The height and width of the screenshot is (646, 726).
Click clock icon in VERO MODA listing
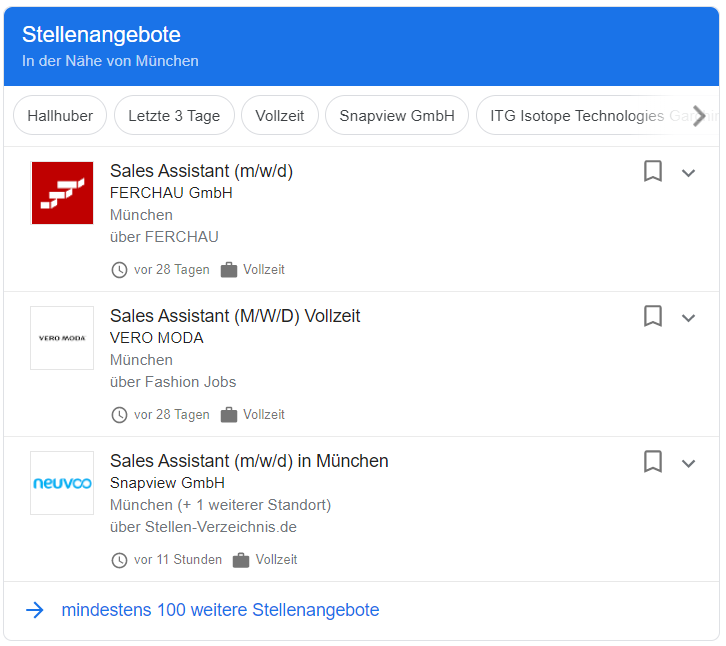tap(119, 414)
